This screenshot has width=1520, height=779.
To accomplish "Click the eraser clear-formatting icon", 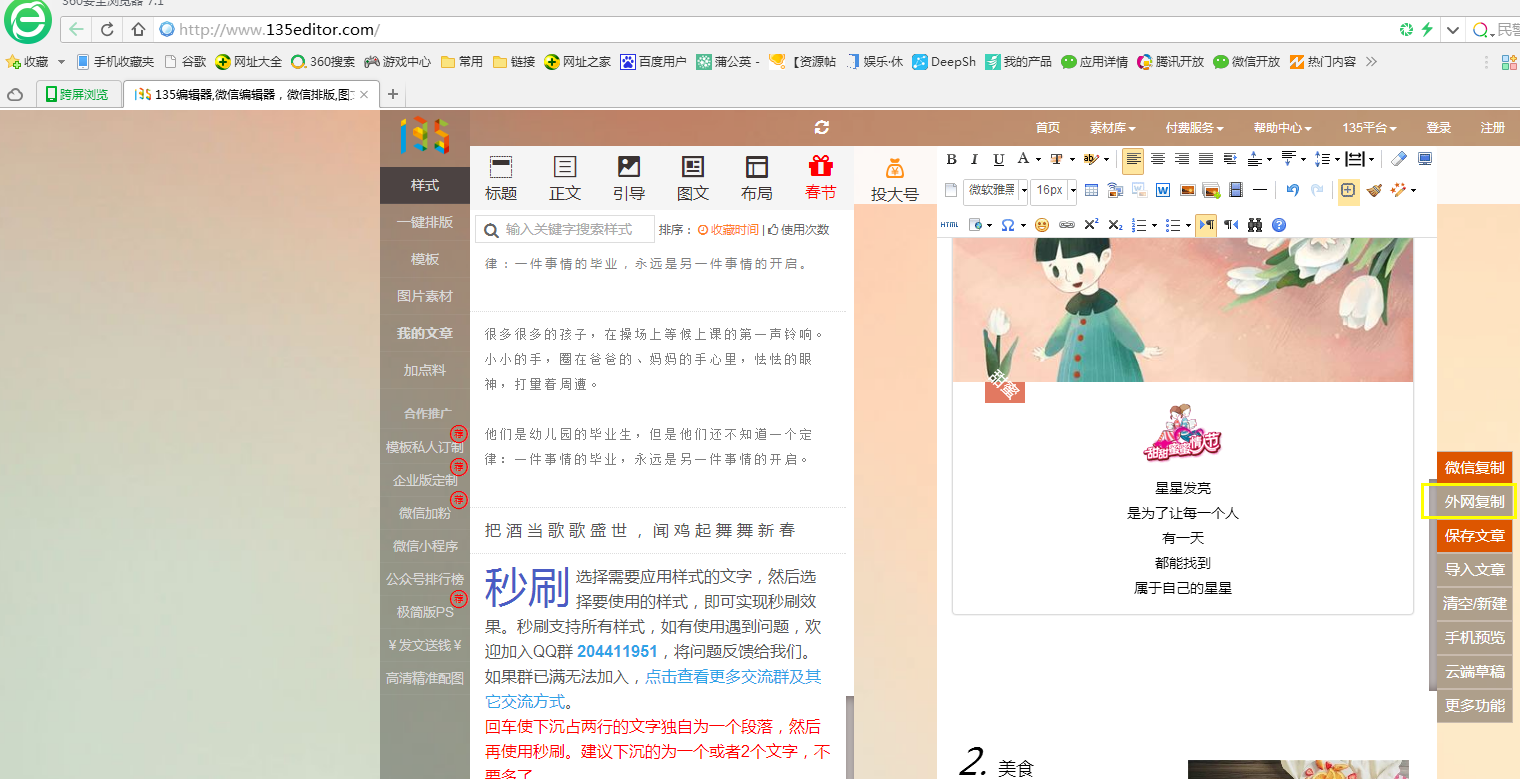I will tap(1399, 159).
